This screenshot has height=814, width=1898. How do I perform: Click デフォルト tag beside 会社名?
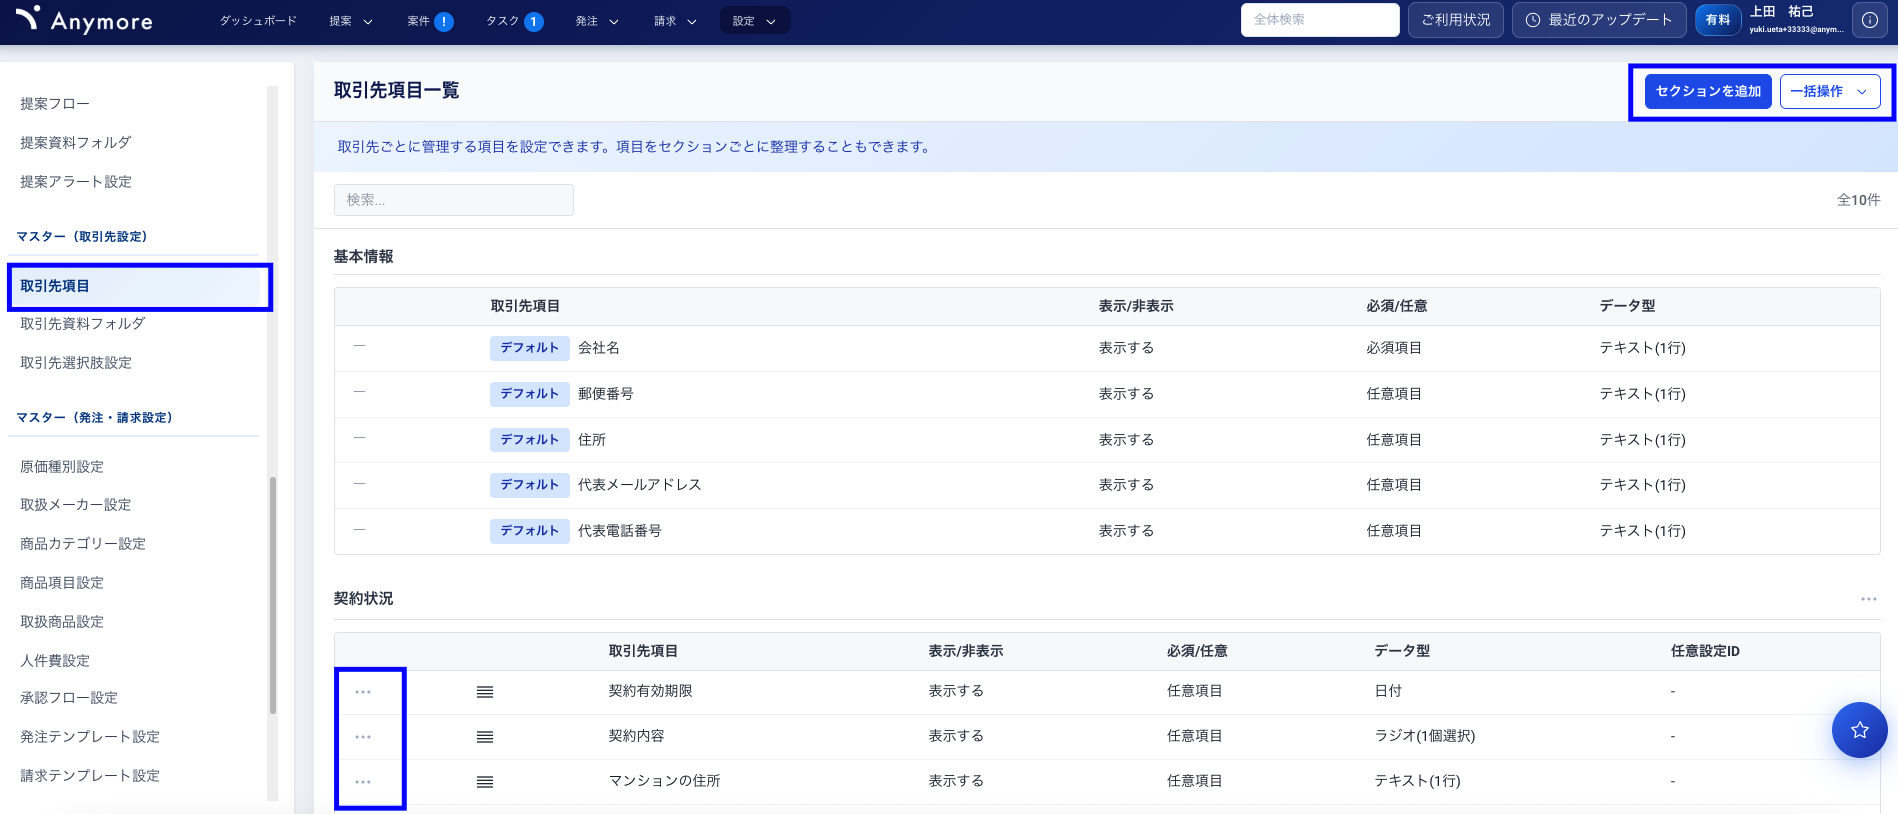tap(530, 348)
